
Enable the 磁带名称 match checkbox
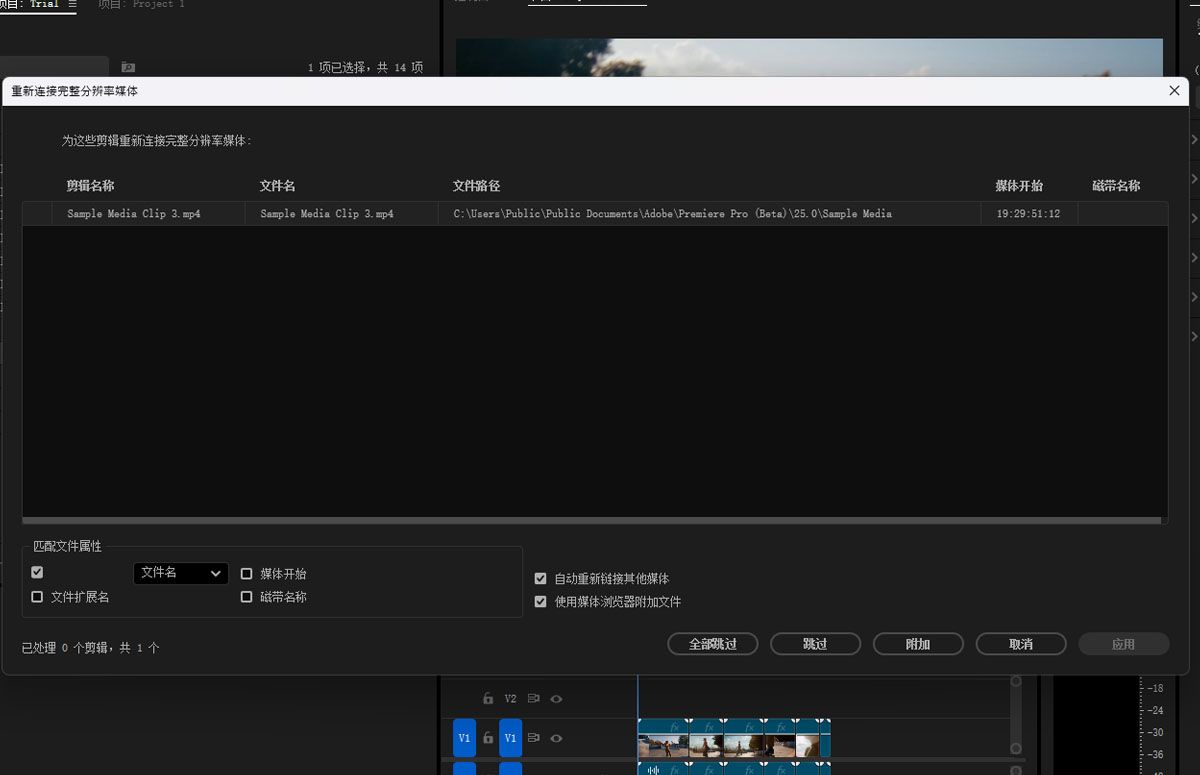[246, 596]
